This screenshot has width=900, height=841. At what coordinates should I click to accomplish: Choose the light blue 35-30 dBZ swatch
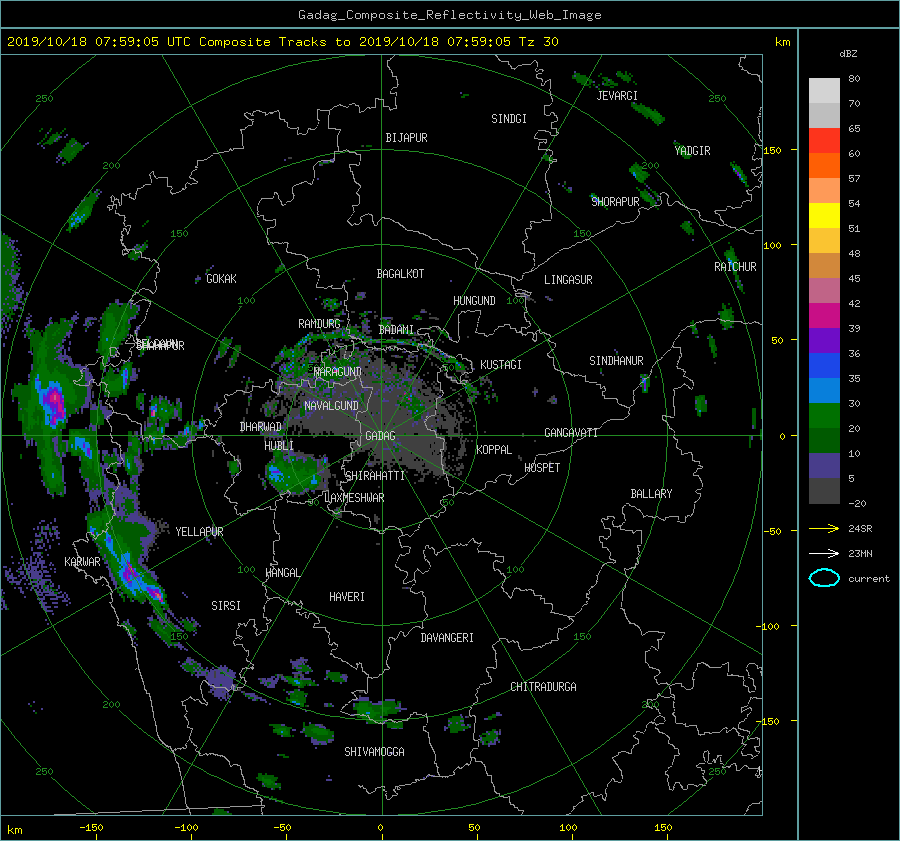click(x=824, y=391)
